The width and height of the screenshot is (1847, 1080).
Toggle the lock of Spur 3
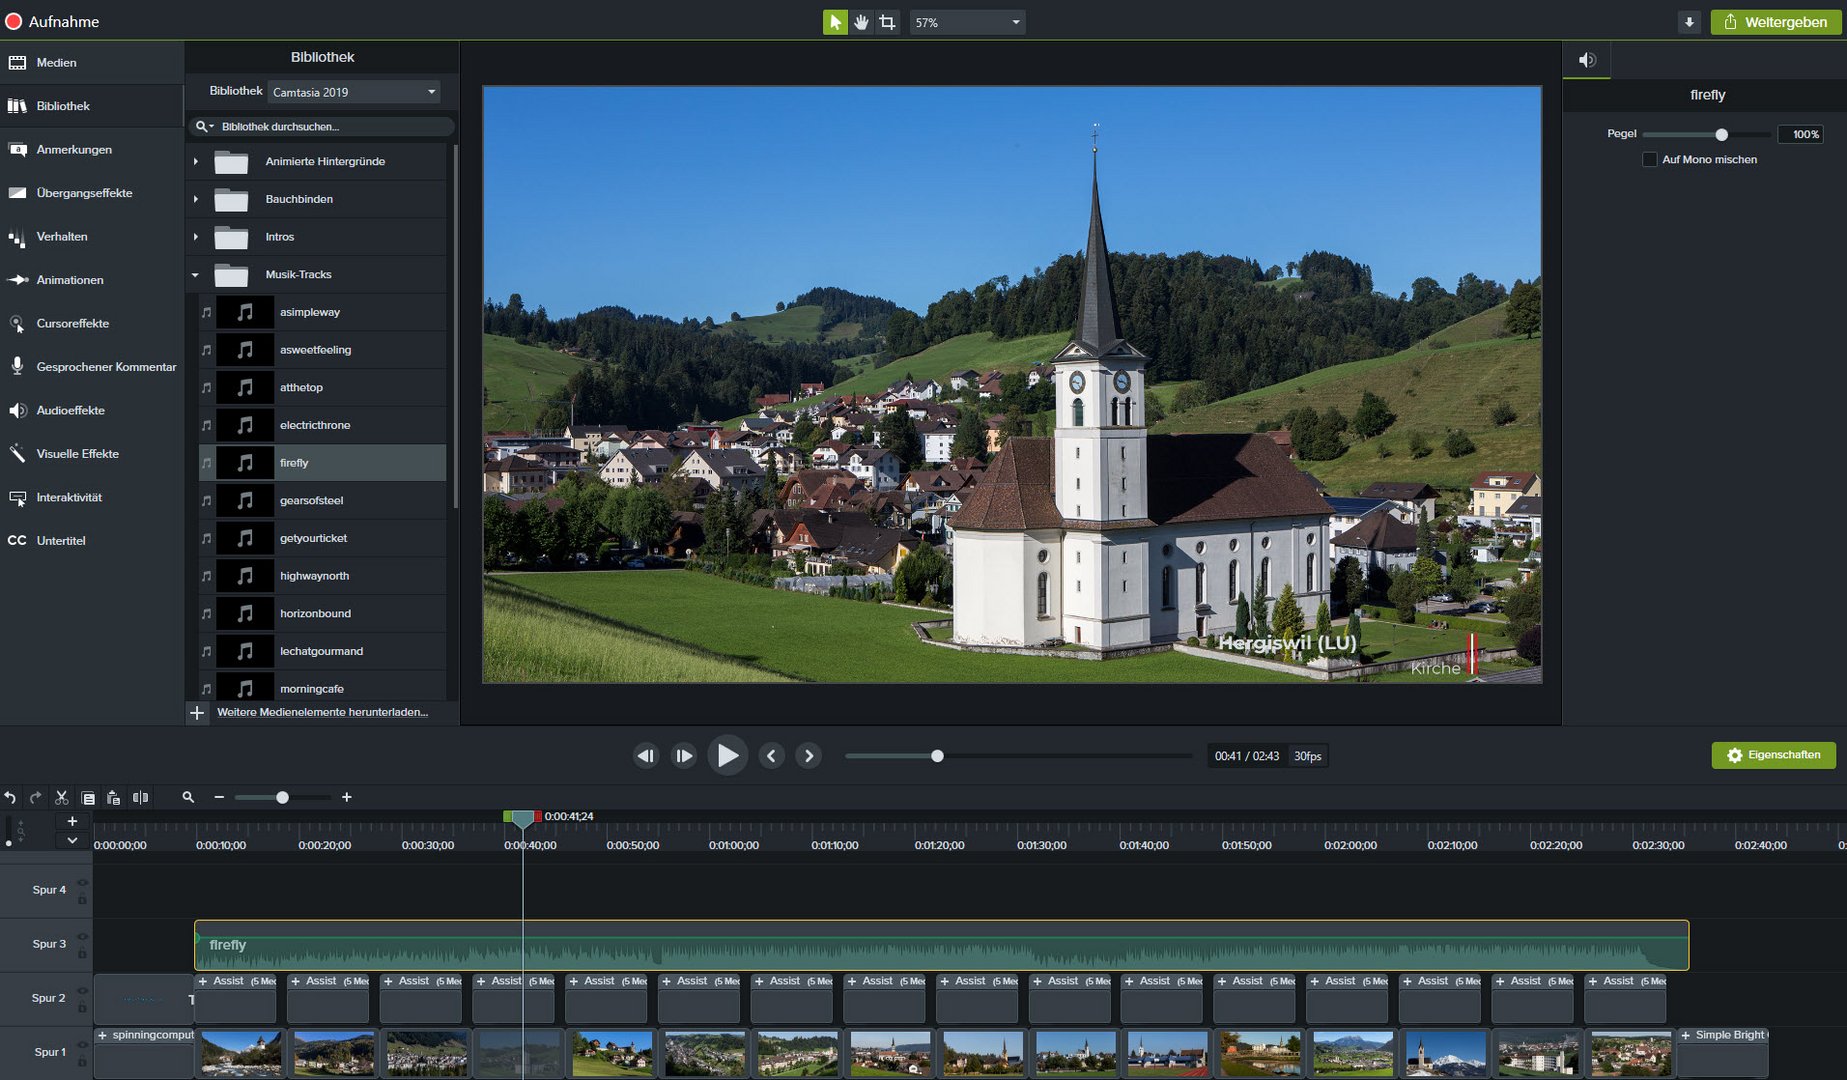(83, 953)
